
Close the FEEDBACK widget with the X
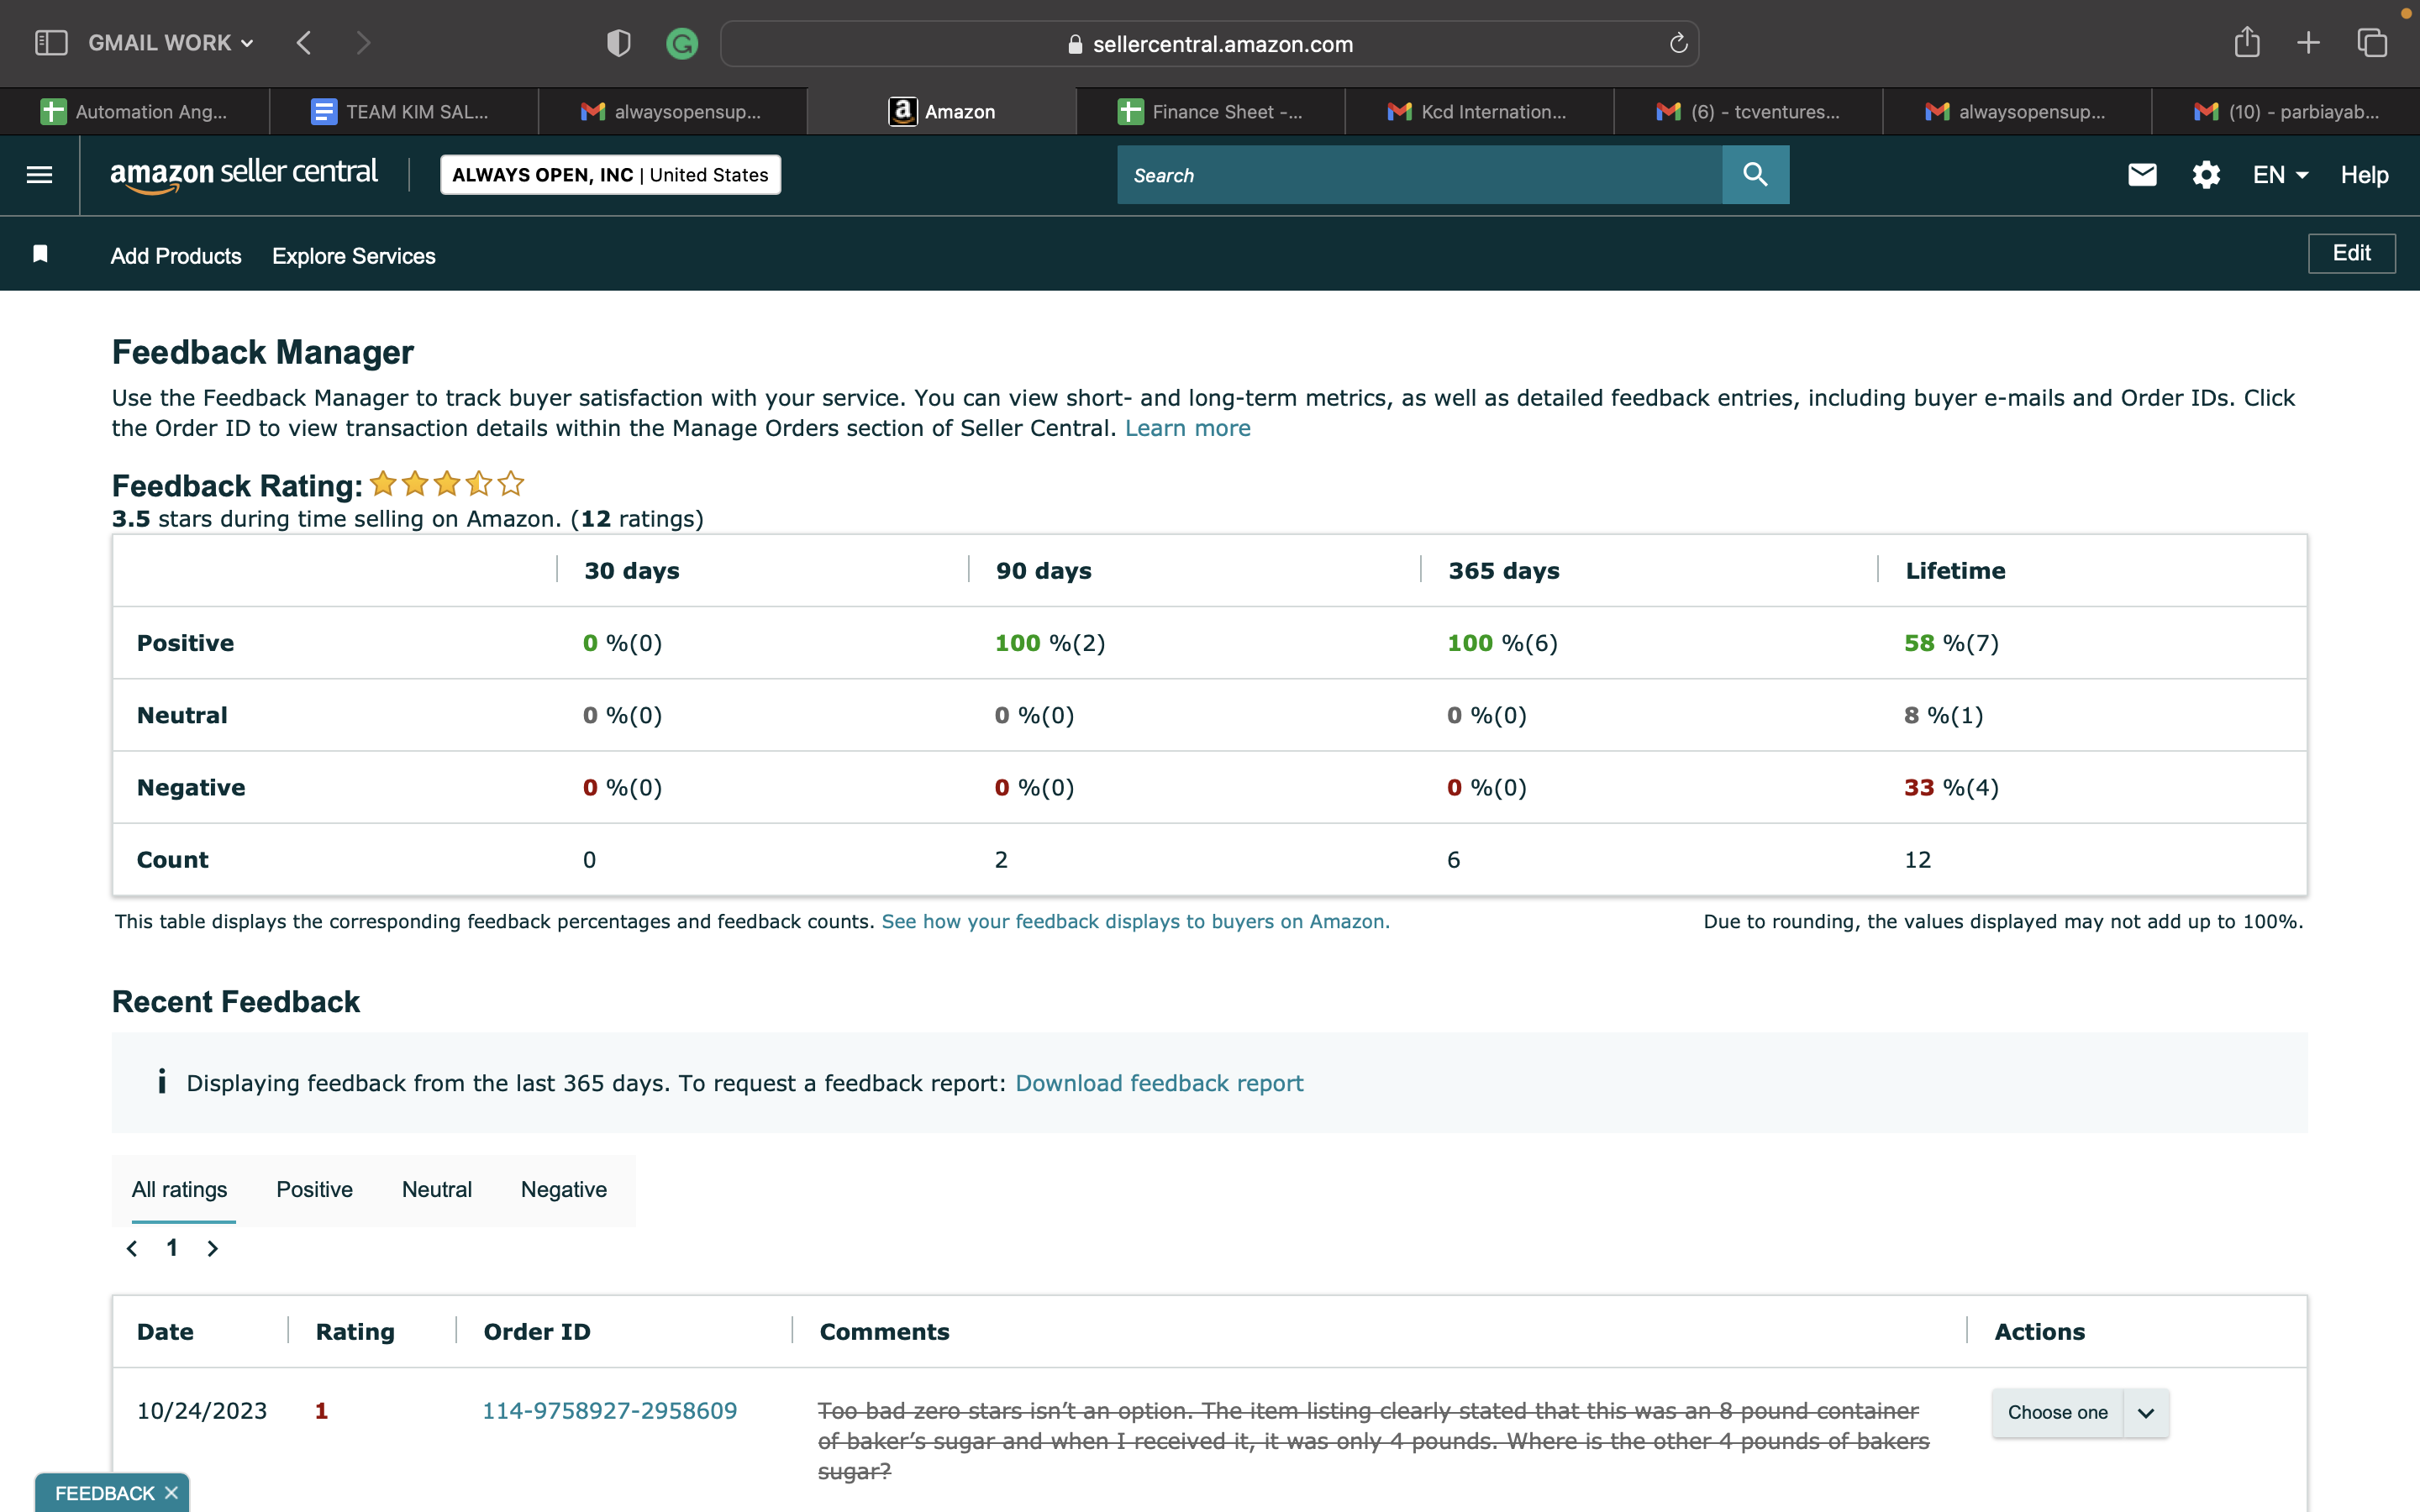click(171, 1492)
